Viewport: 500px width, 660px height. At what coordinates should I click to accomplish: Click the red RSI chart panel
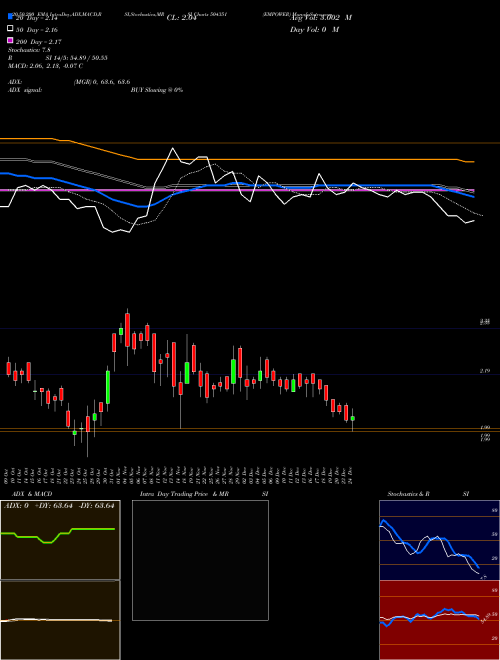pyautogui.click(x=439, y=620)
